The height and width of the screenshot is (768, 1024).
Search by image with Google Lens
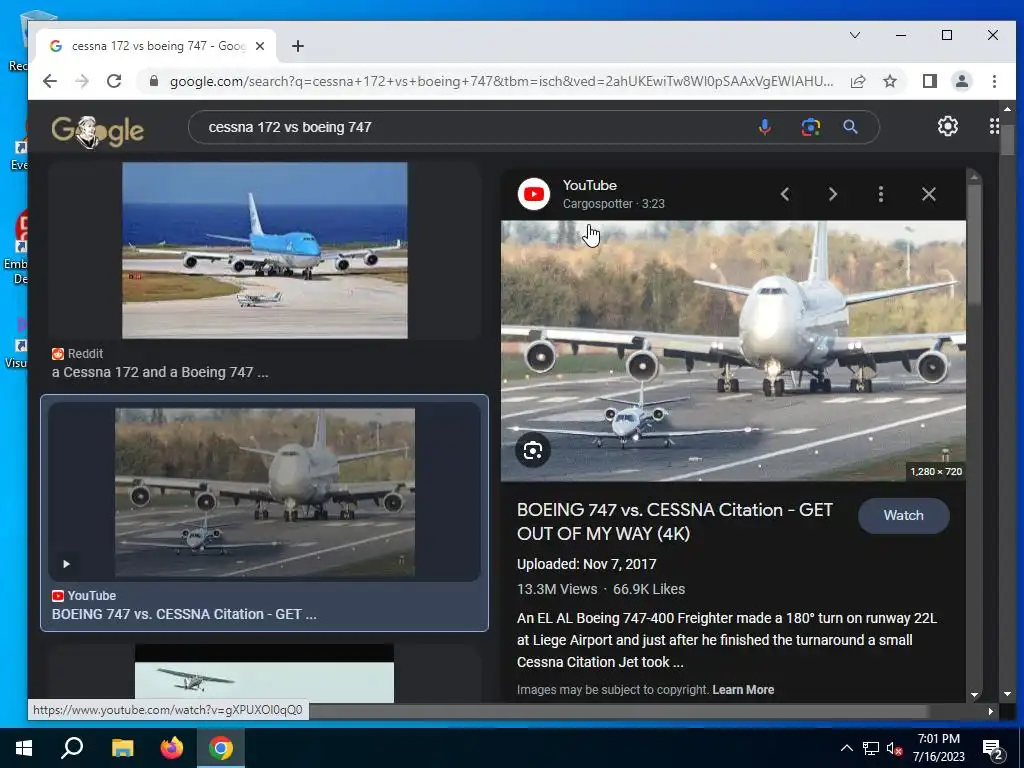(810, 127)
